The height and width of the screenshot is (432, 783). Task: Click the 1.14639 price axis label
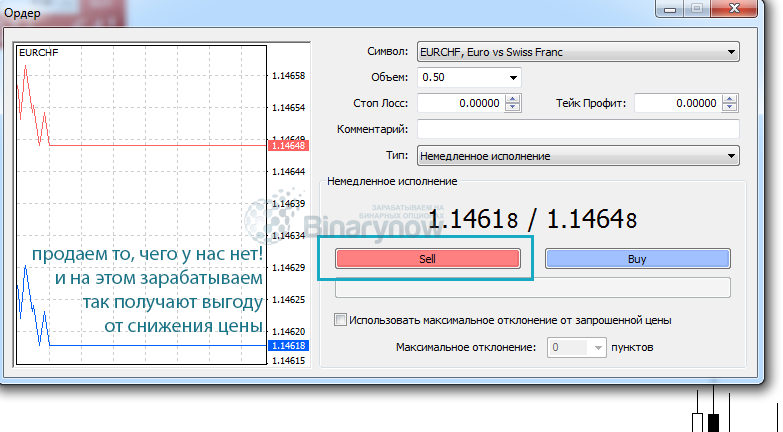tap(289, 204)
